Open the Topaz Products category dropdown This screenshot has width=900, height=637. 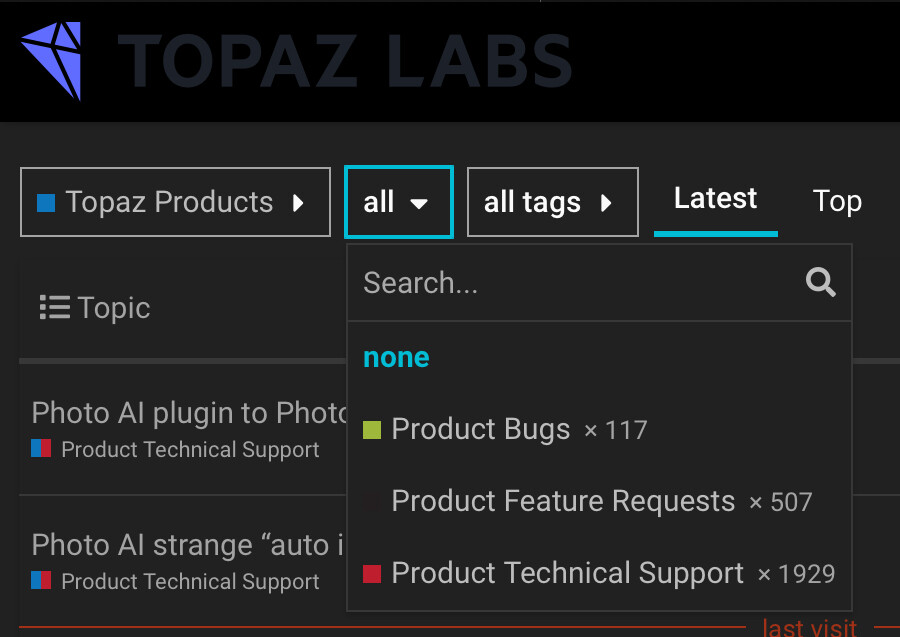pos(175,202)
